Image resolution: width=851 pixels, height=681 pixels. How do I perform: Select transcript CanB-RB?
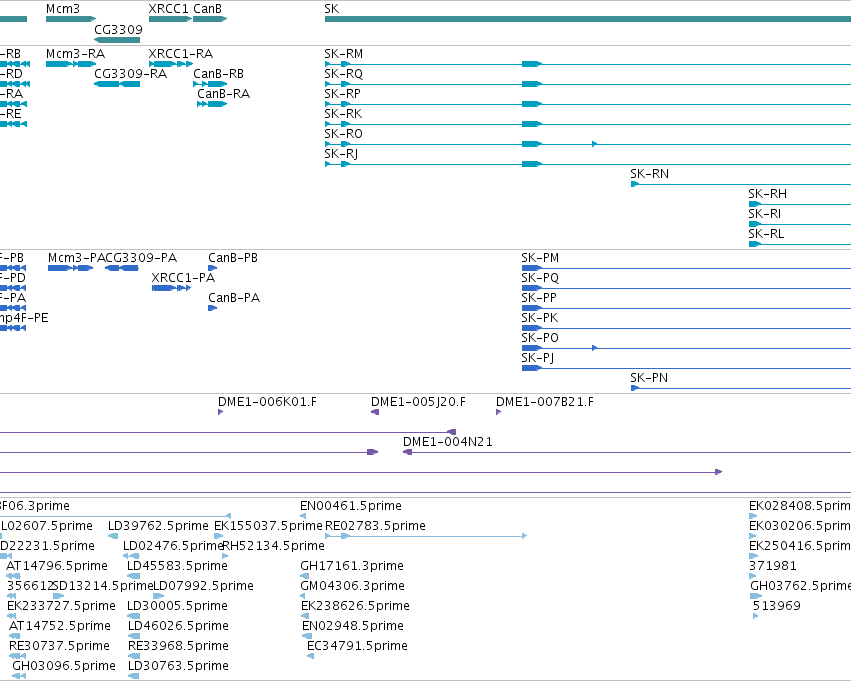[x=210, y=84]
